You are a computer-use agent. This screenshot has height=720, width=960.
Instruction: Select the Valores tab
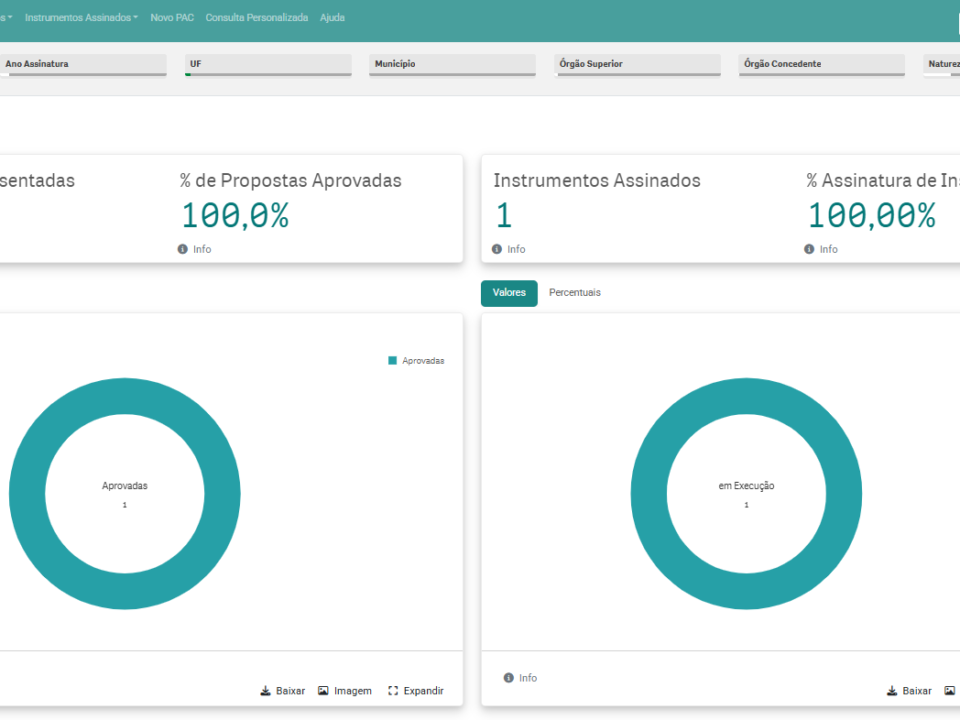click(509, 293)
